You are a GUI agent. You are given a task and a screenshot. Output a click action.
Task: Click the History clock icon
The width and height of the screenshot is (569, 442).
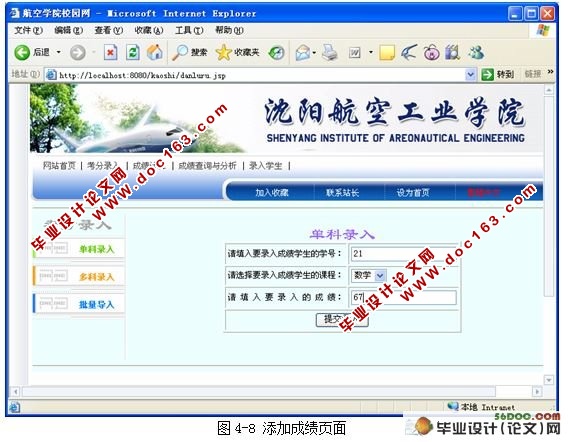[x=276, y=53]
